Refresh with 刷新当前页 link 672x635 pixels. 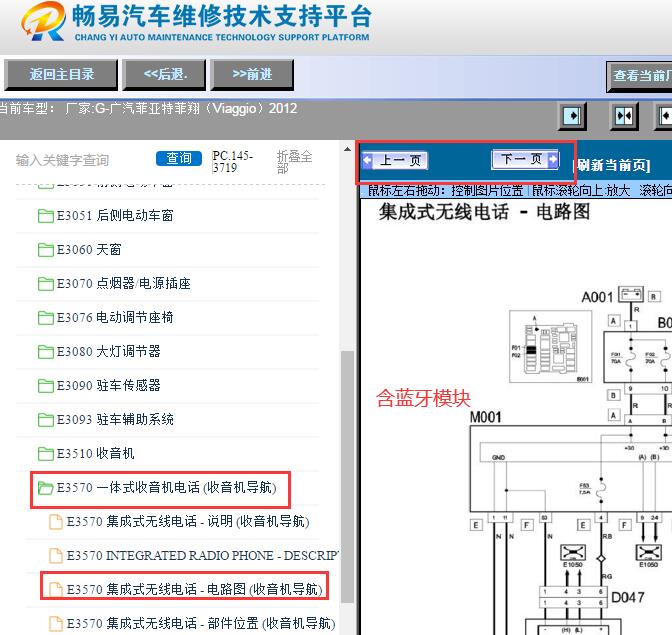pos(612,165)
